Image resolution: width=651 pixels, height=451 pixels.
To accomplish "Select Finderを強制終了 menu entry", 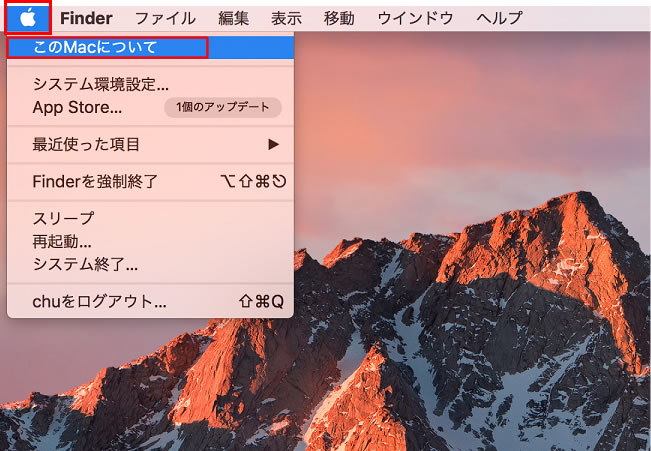I will (x=150, y=181).
